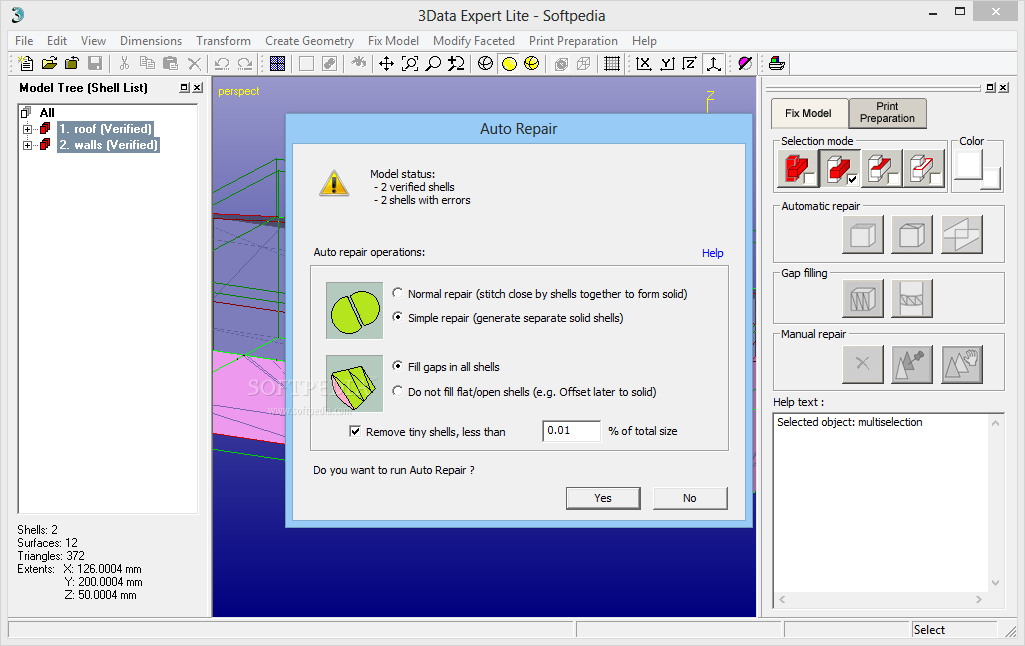Confirm Auto Repair with Yes
Screen dimensions: 1025x646
click(x=603, y=498)
